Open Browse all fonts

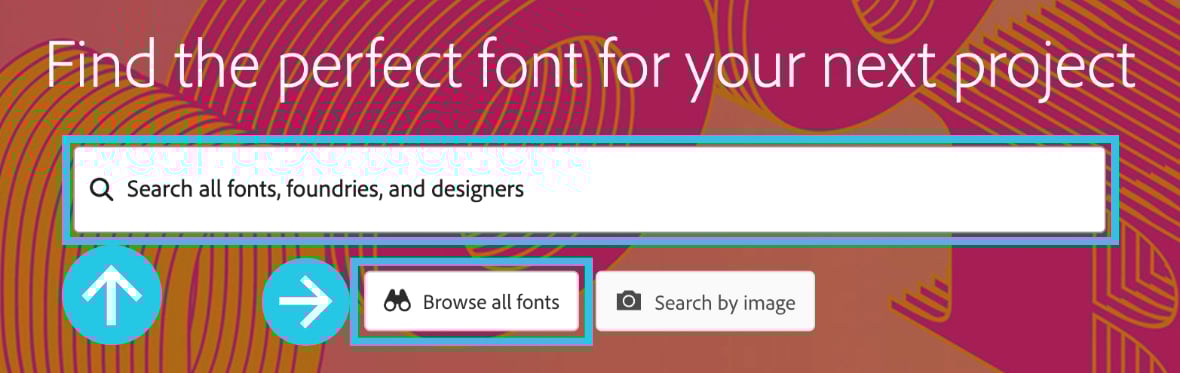472,302
